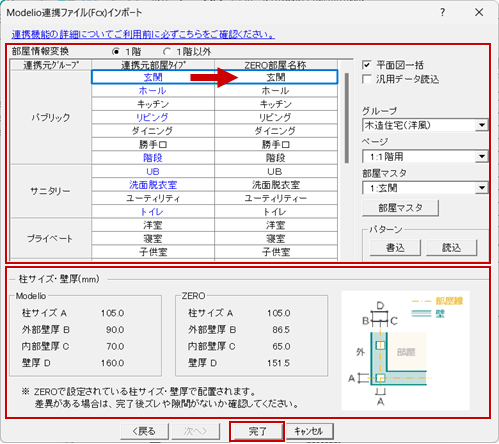
Task: Click the キャンセル button
Action: coord(309,431)
